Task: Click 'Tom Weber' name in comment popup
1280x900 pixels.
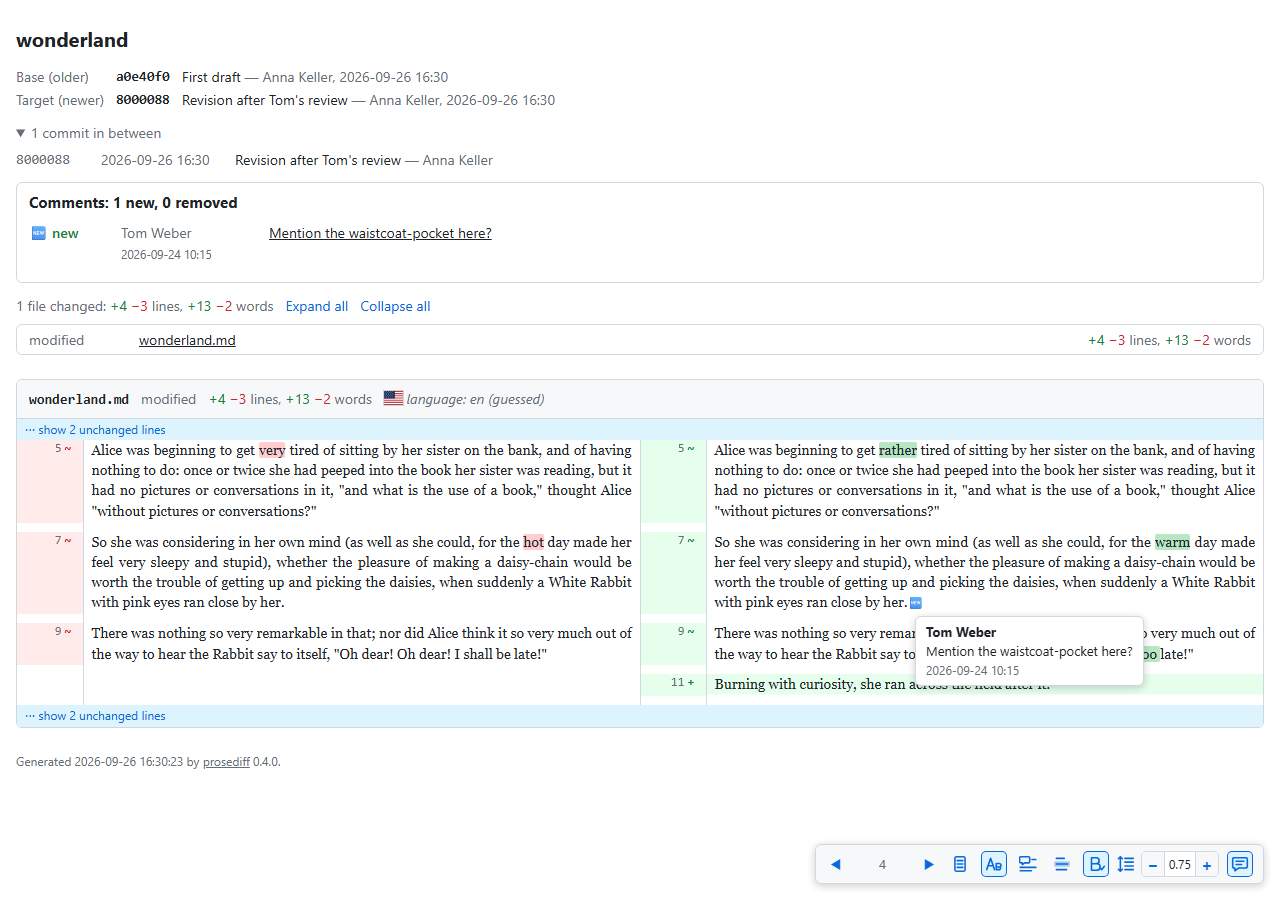Action: pos(961,632)
